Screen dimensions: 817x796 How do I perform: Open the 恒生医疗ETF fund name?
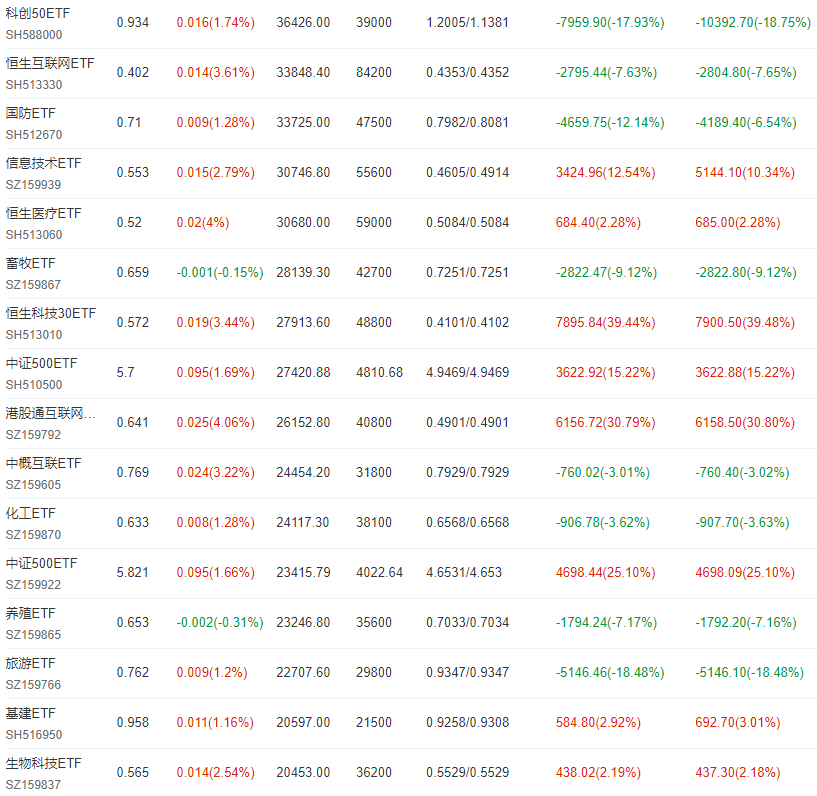[x=43, y=213]
